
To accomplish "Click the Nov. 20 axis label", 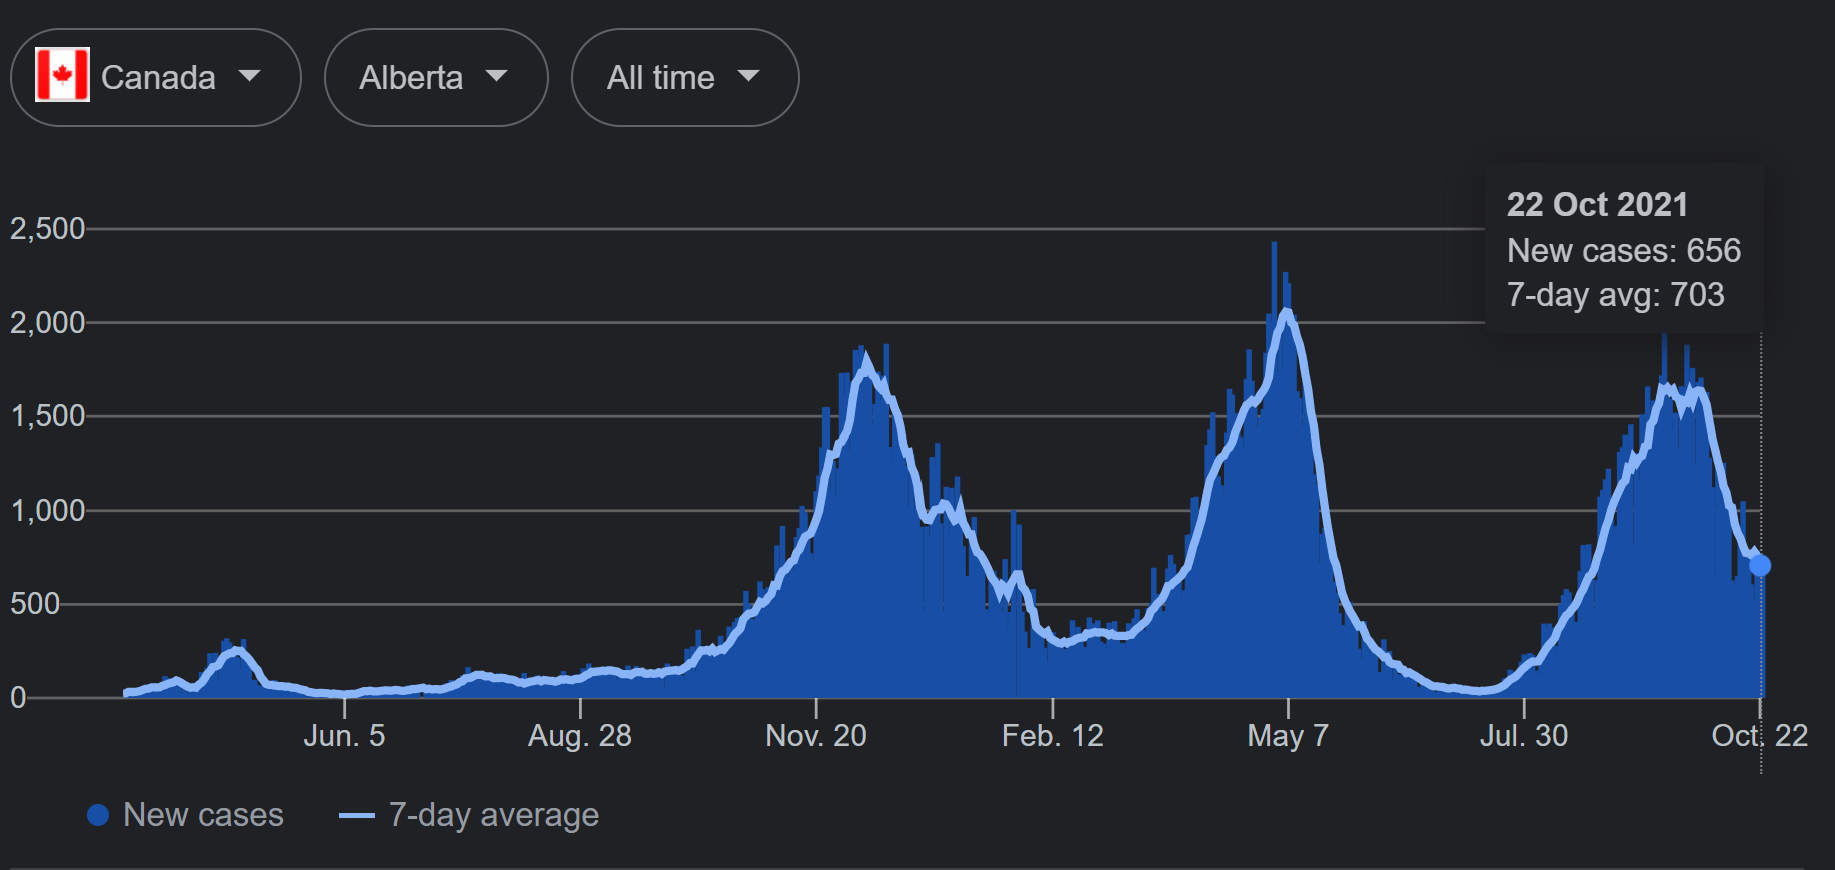I will (816, 736).
